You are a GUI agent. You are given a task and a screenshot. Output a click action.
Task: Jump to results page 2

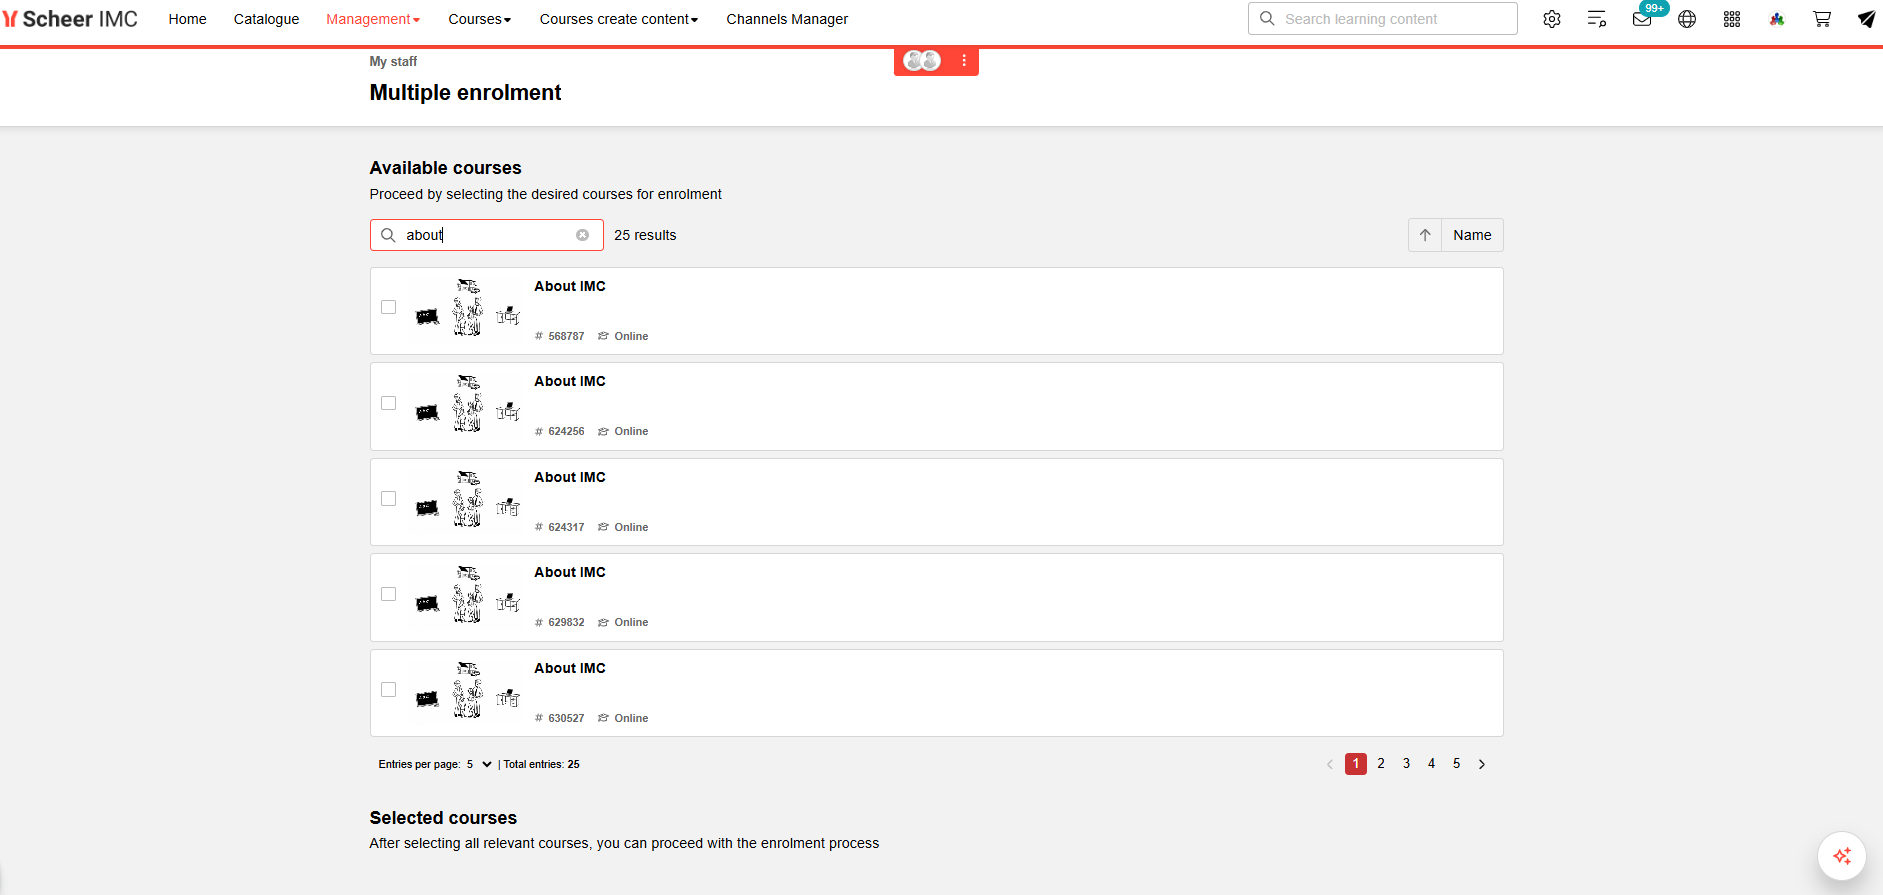pos(1381,764)
